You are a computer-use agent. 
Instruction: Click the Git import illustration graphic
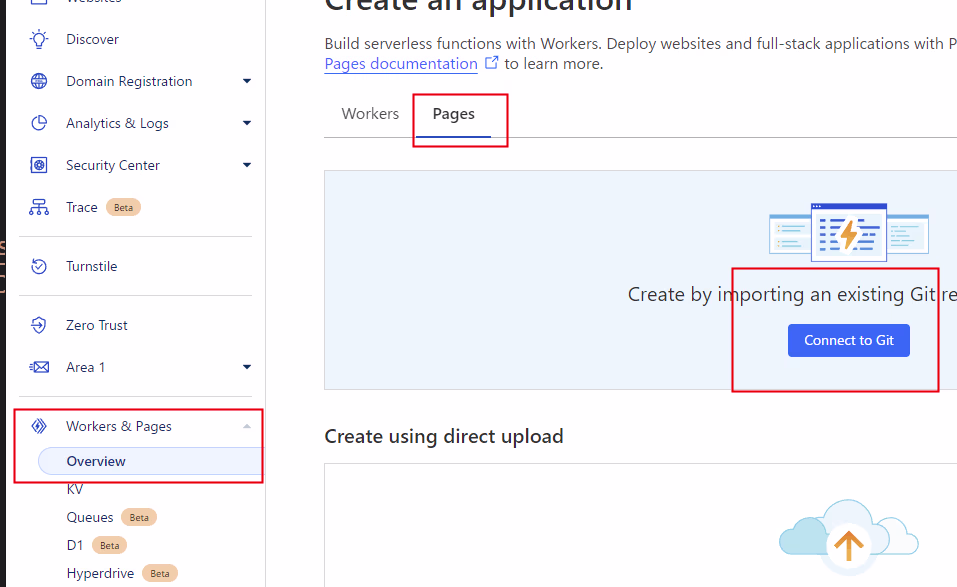pos(849,232)
